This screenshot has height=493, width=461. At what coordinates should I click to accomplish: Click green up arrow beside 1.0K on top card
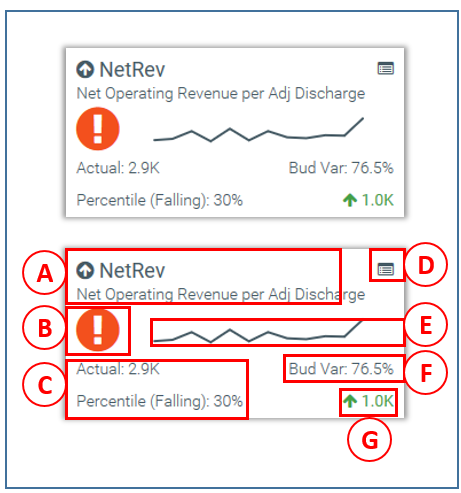[350, 200]
